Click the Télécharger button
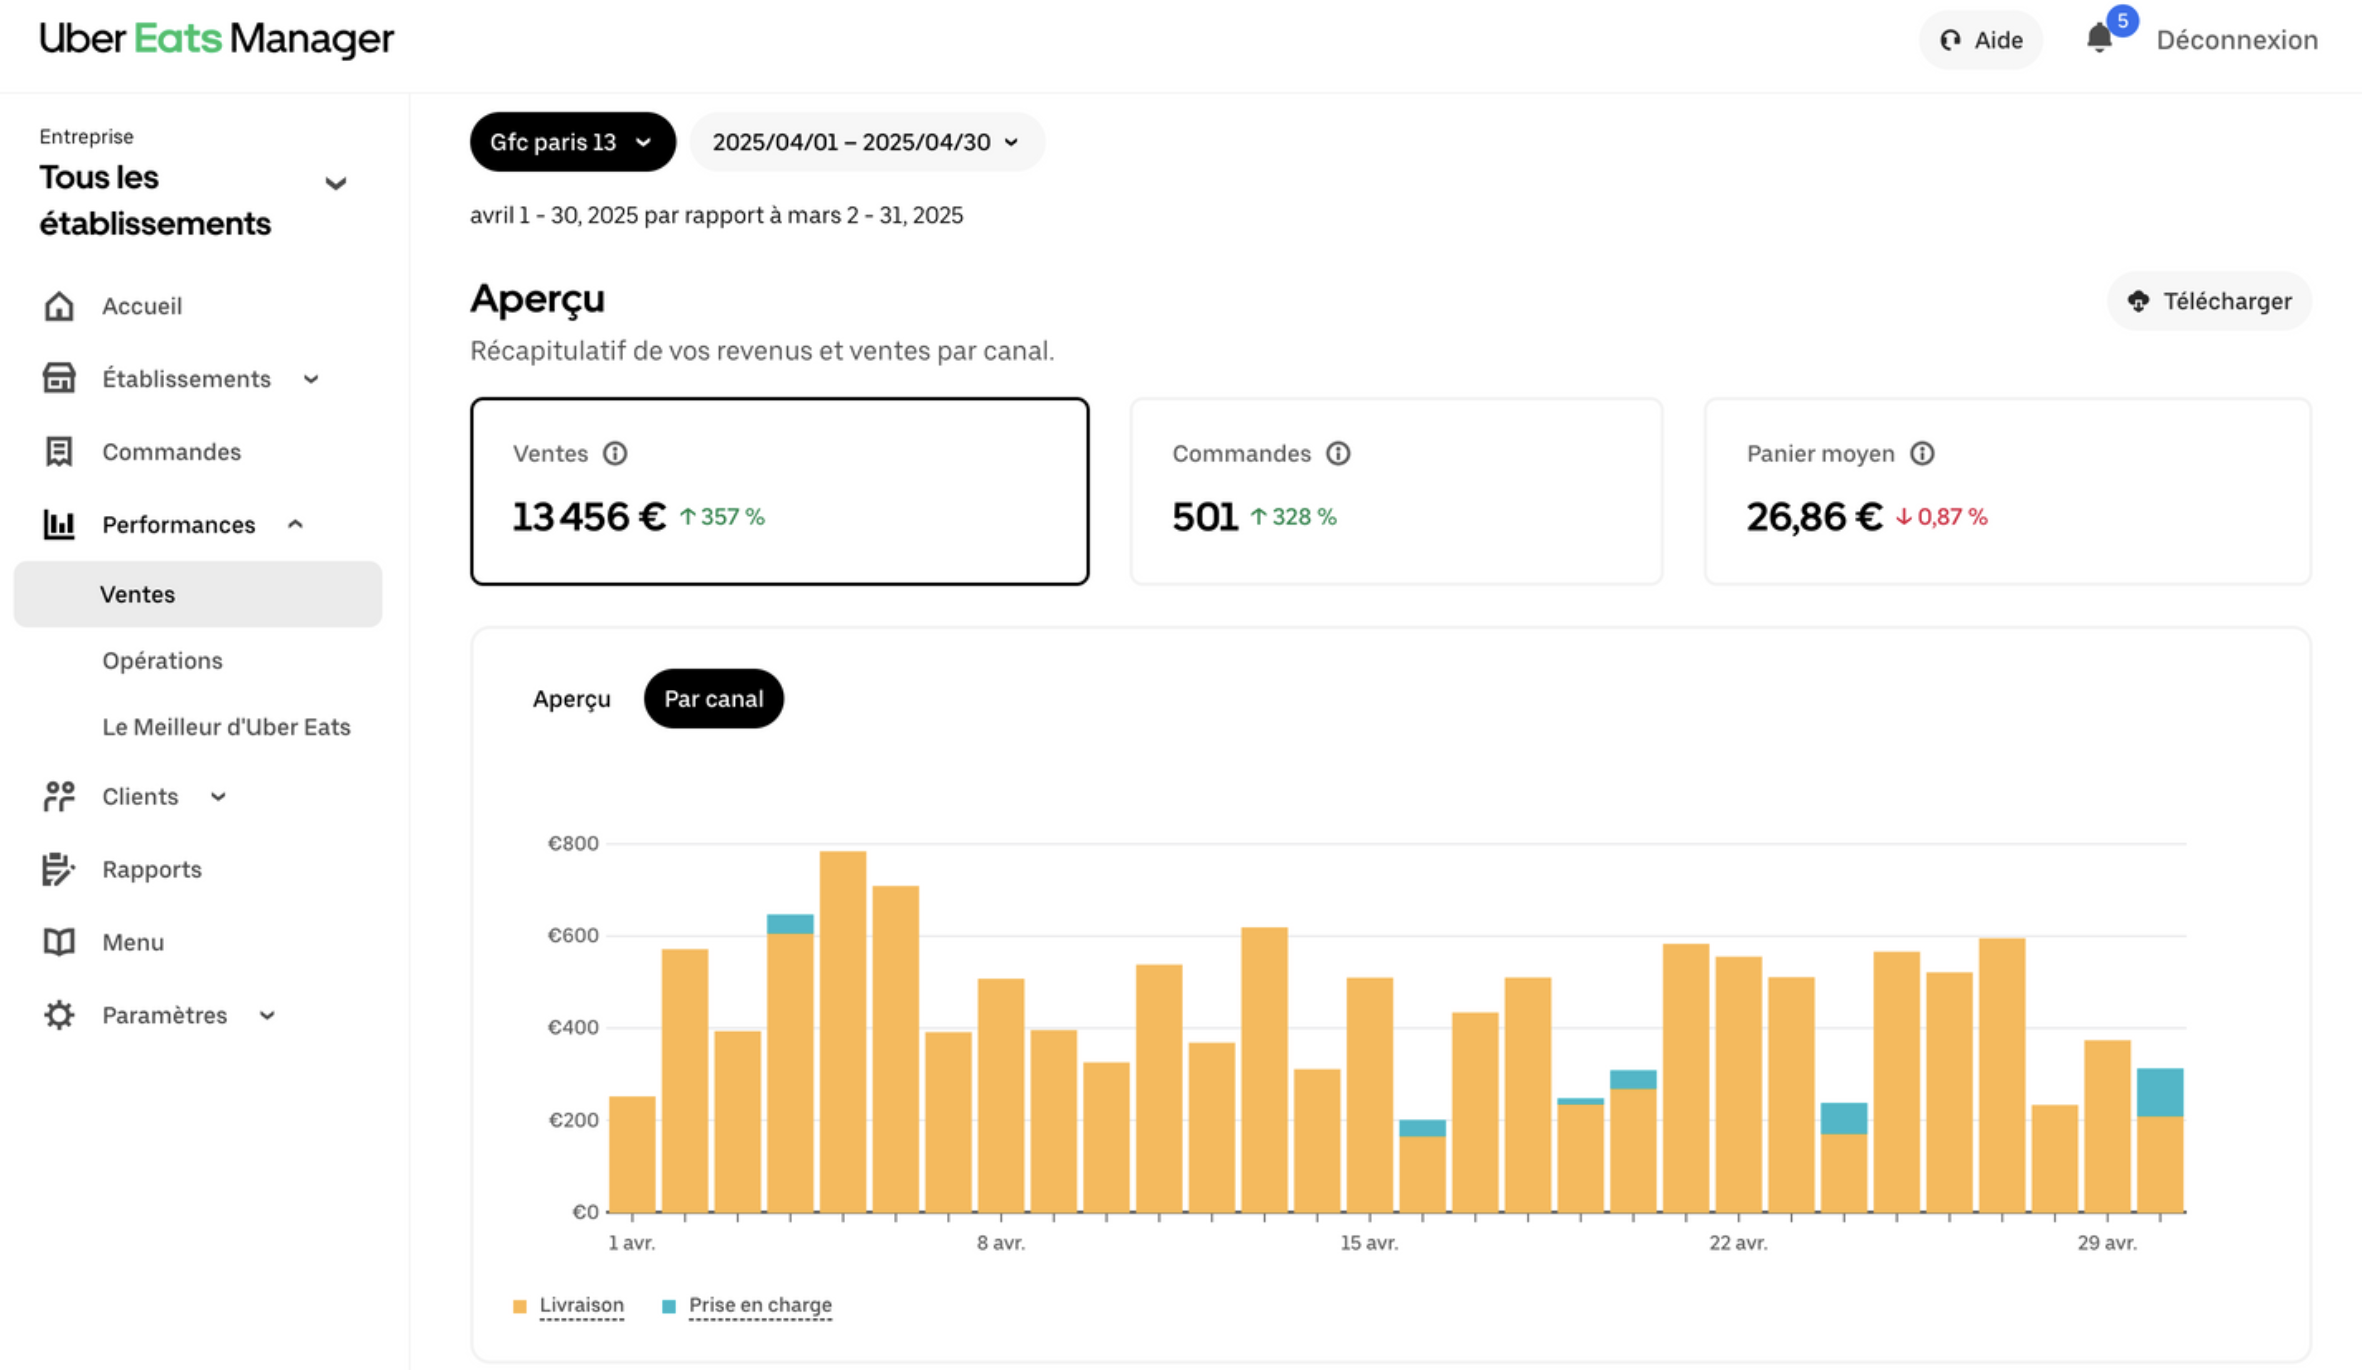 point(2209,301)
